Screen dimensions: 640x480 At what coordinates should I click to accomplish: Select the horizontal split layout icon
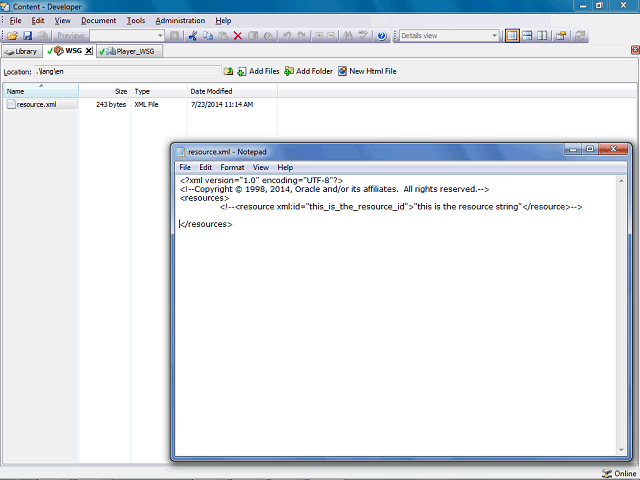pos(527,36)
